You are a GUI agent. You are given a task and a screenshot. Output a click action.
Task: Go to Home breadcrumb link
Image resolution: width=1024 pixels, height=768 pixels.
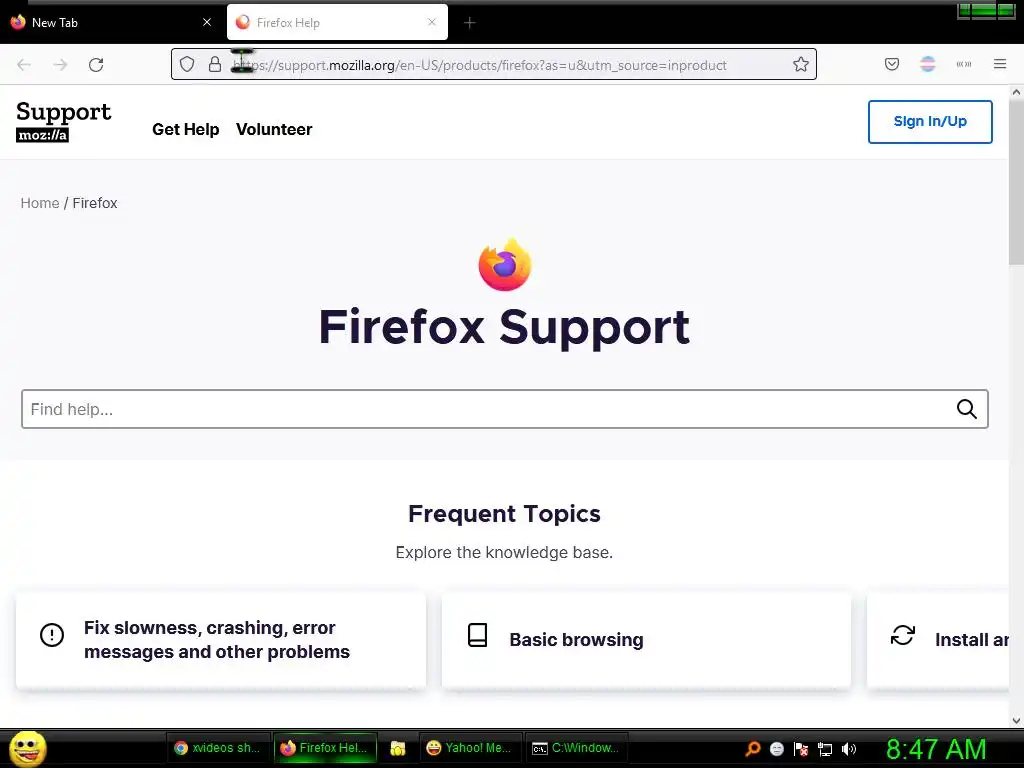point(40,203)
